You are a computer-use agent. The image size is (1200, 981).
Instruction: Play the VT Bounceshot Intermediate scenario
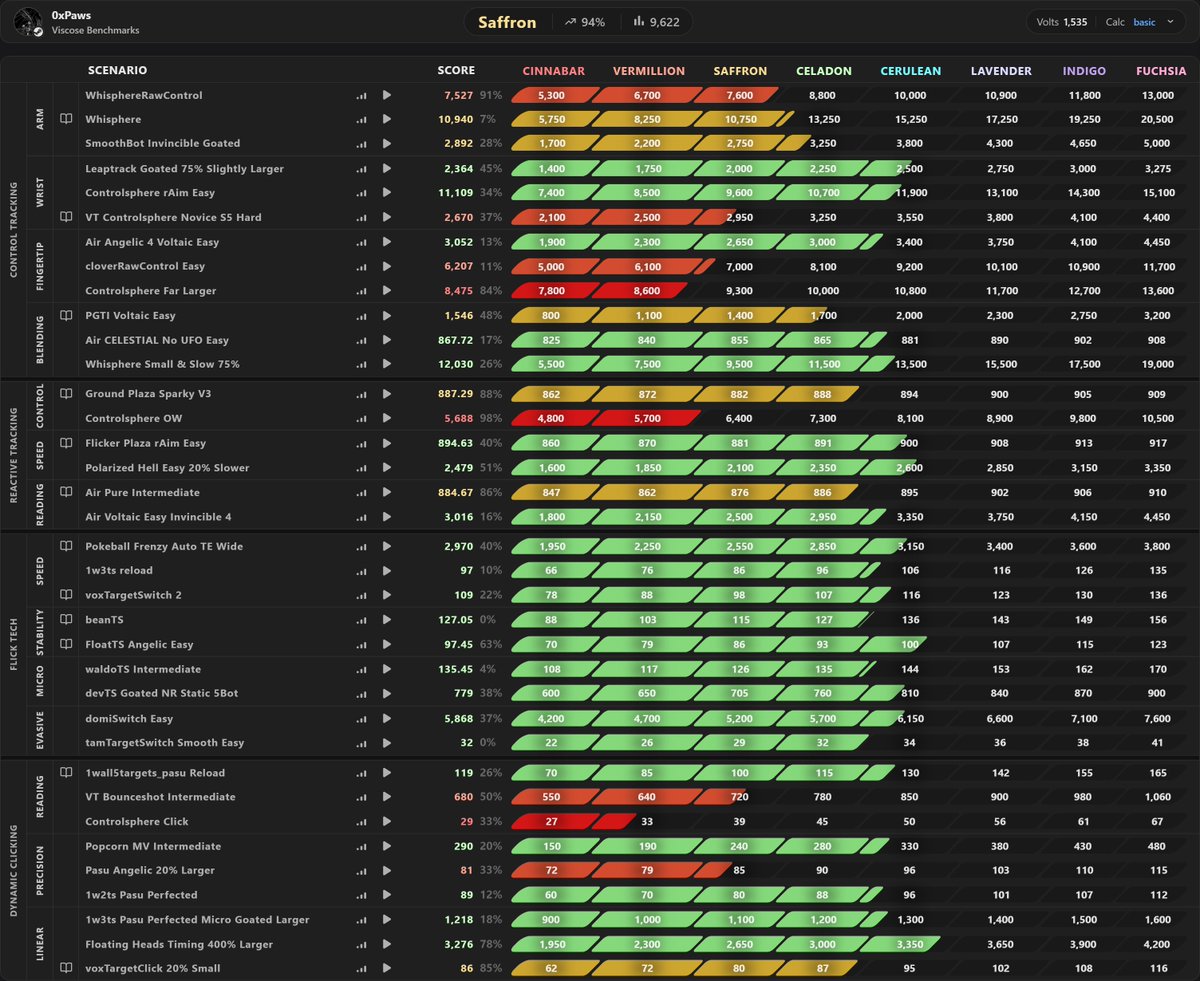click(x=387, y=798)
